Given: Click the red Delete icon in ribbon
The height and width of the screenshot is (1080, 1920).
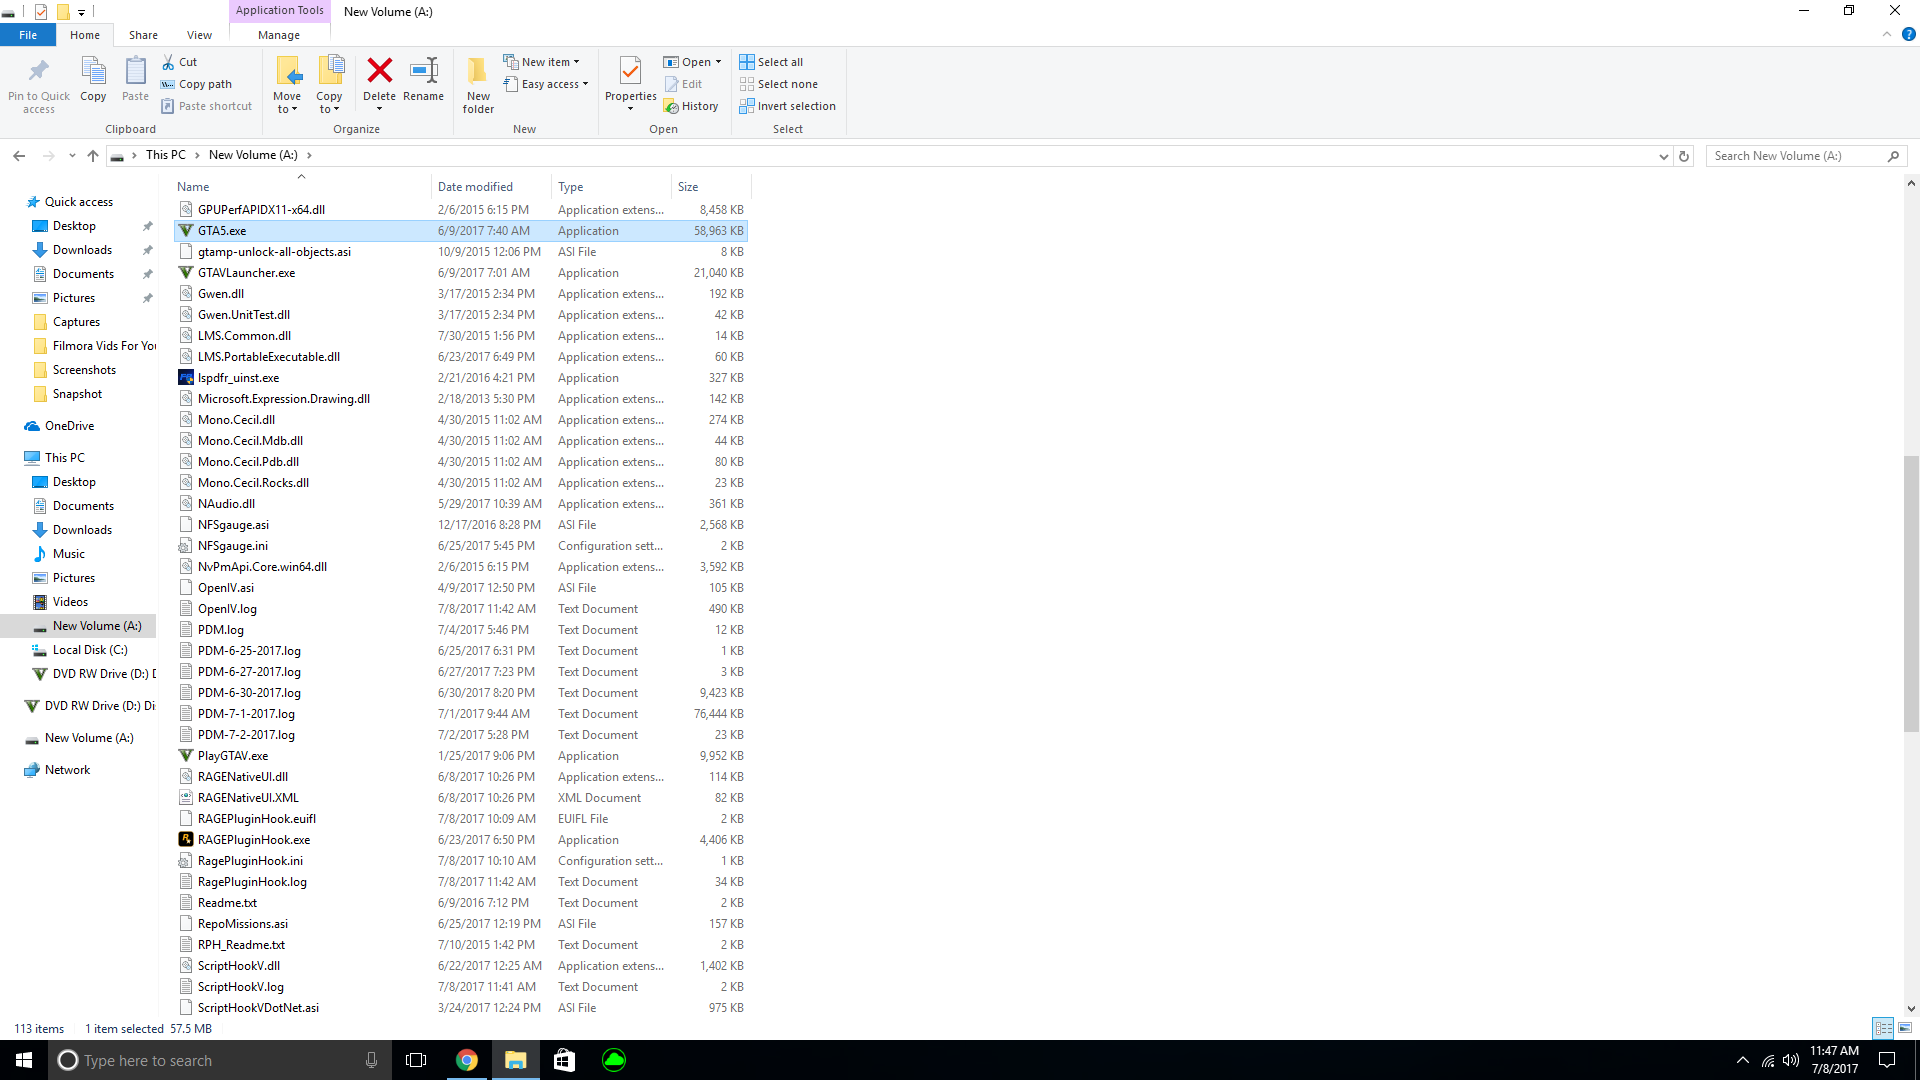Looking at the screenshot, I should [379, 72].
